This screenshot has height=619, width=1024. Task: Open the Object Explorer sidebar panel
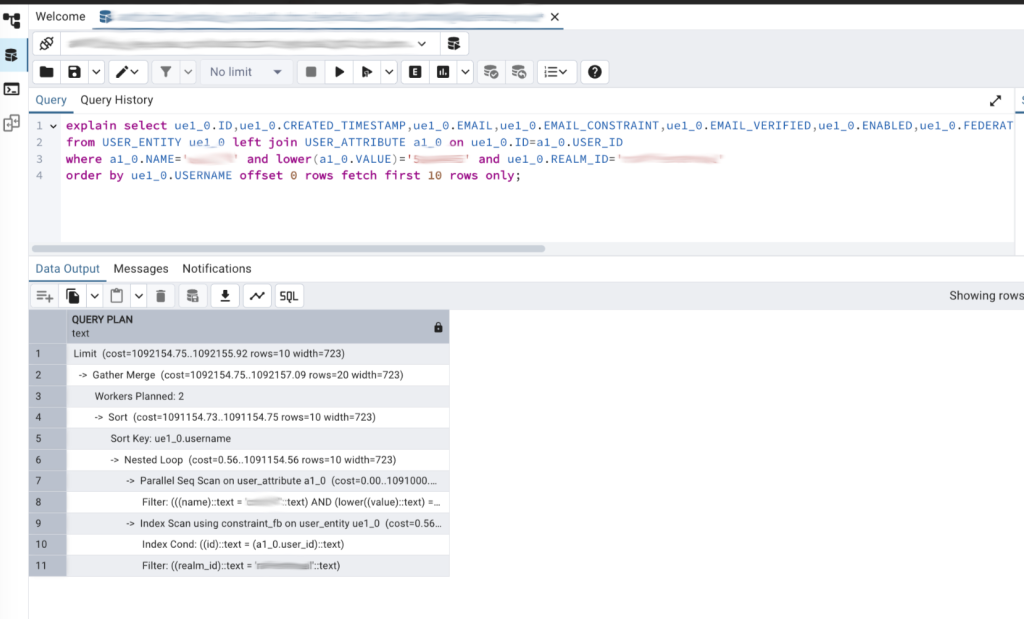coord(12,20)
